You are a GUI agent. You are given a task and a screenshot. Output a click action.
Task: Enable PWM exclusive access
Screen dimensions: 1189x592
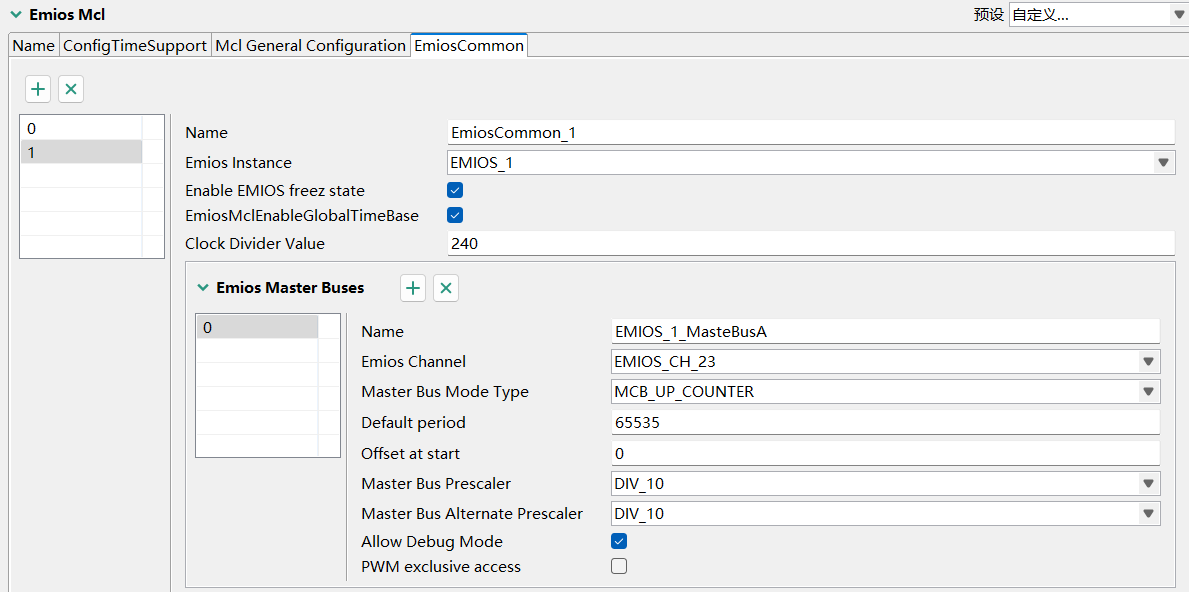[x=619, y=565]
